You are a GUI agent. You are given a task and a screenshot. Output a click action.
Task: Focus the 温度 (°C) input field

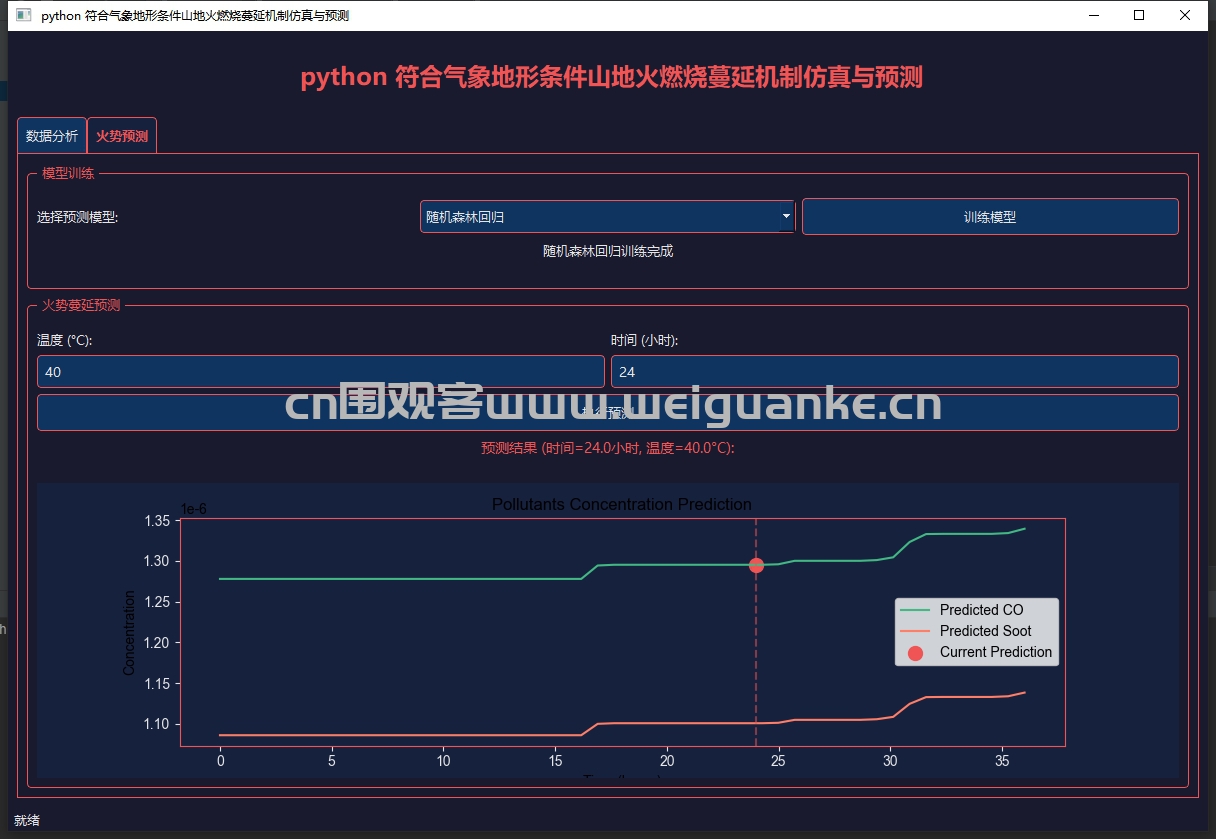click(320, 372)
